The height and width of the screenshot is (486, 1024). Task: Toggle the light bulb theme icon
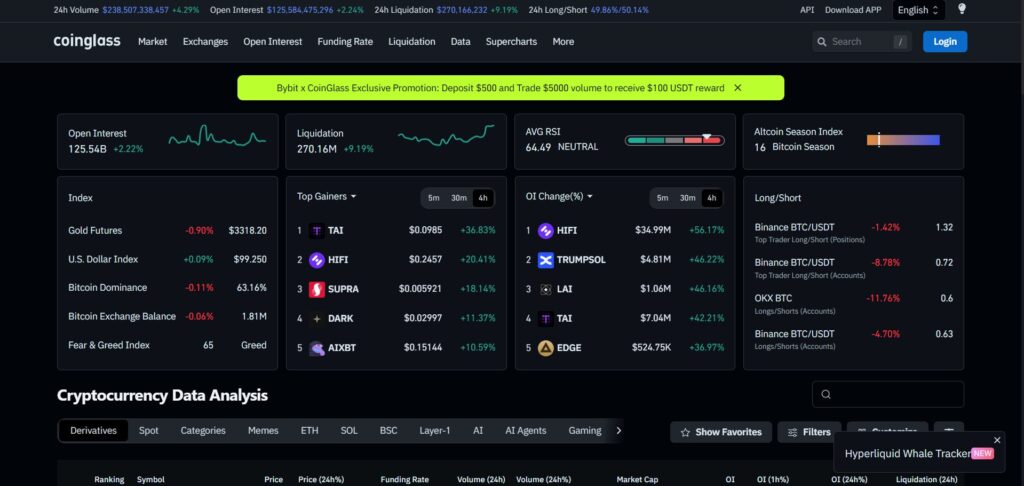pos(961,9)
